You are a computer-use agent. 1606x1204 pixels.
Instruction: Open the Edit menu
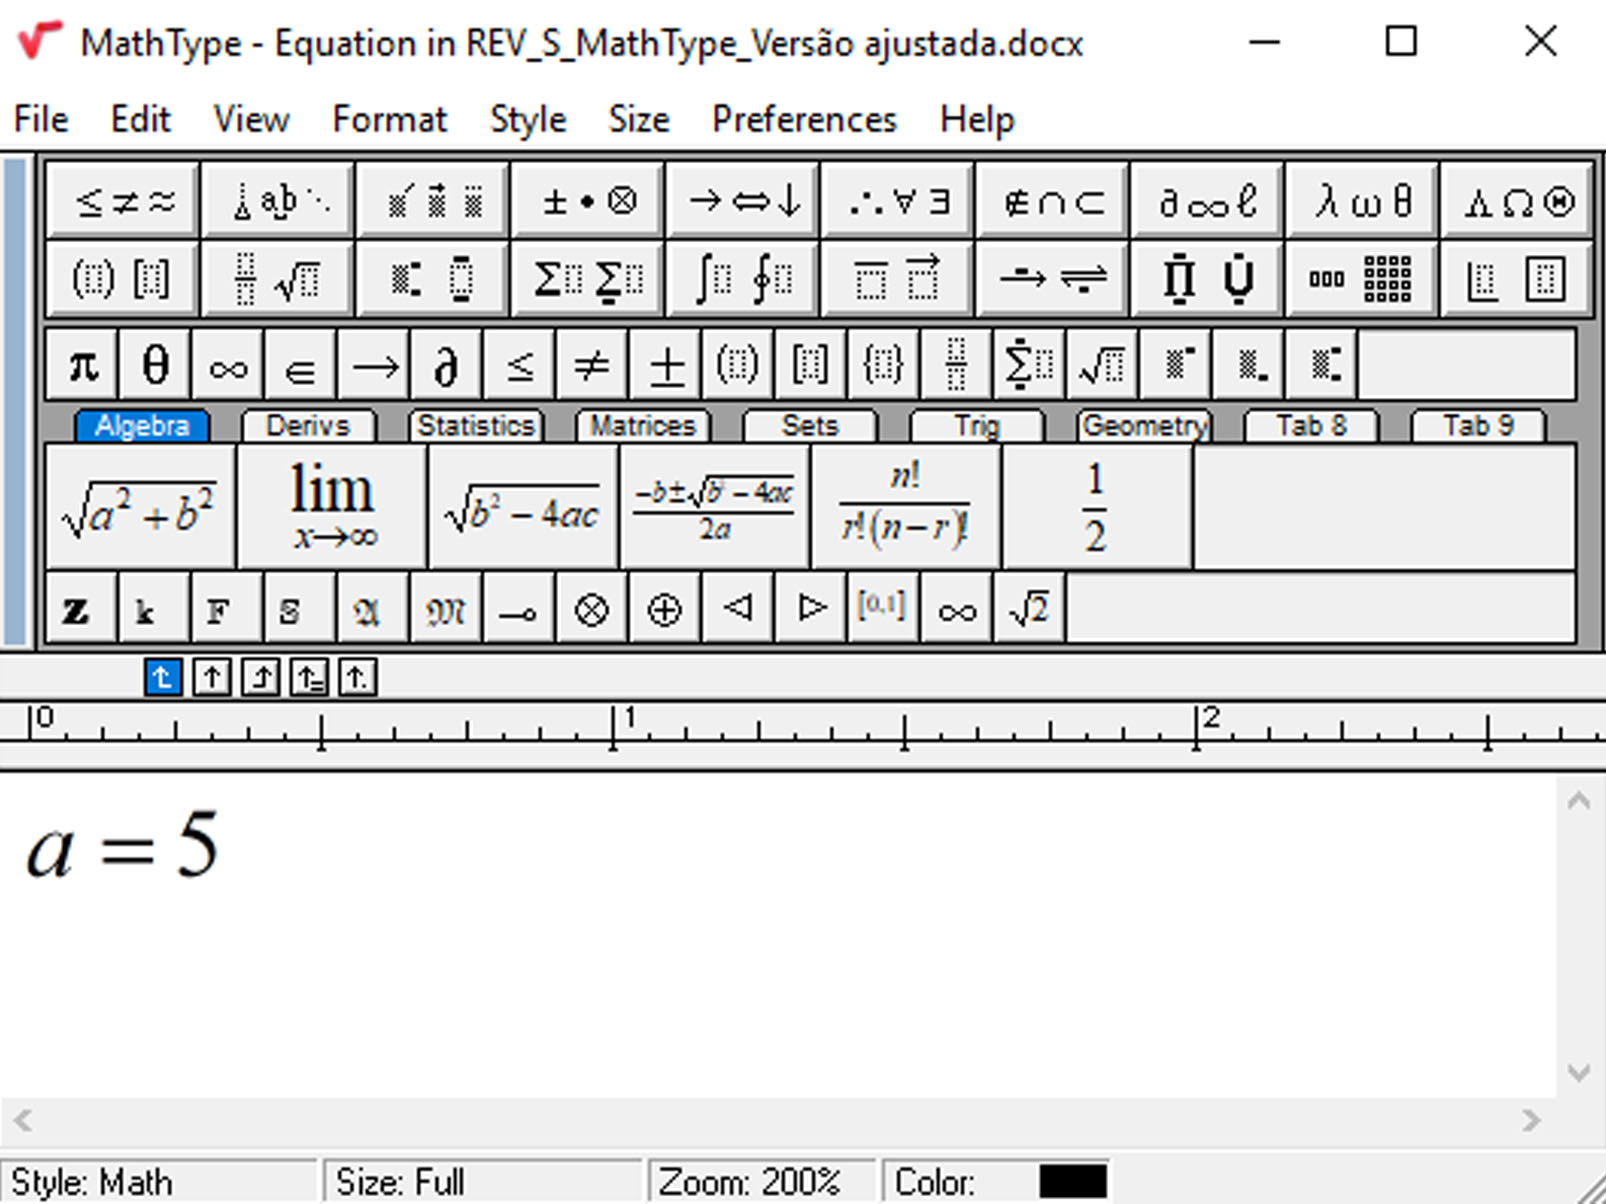pos(140,119)
